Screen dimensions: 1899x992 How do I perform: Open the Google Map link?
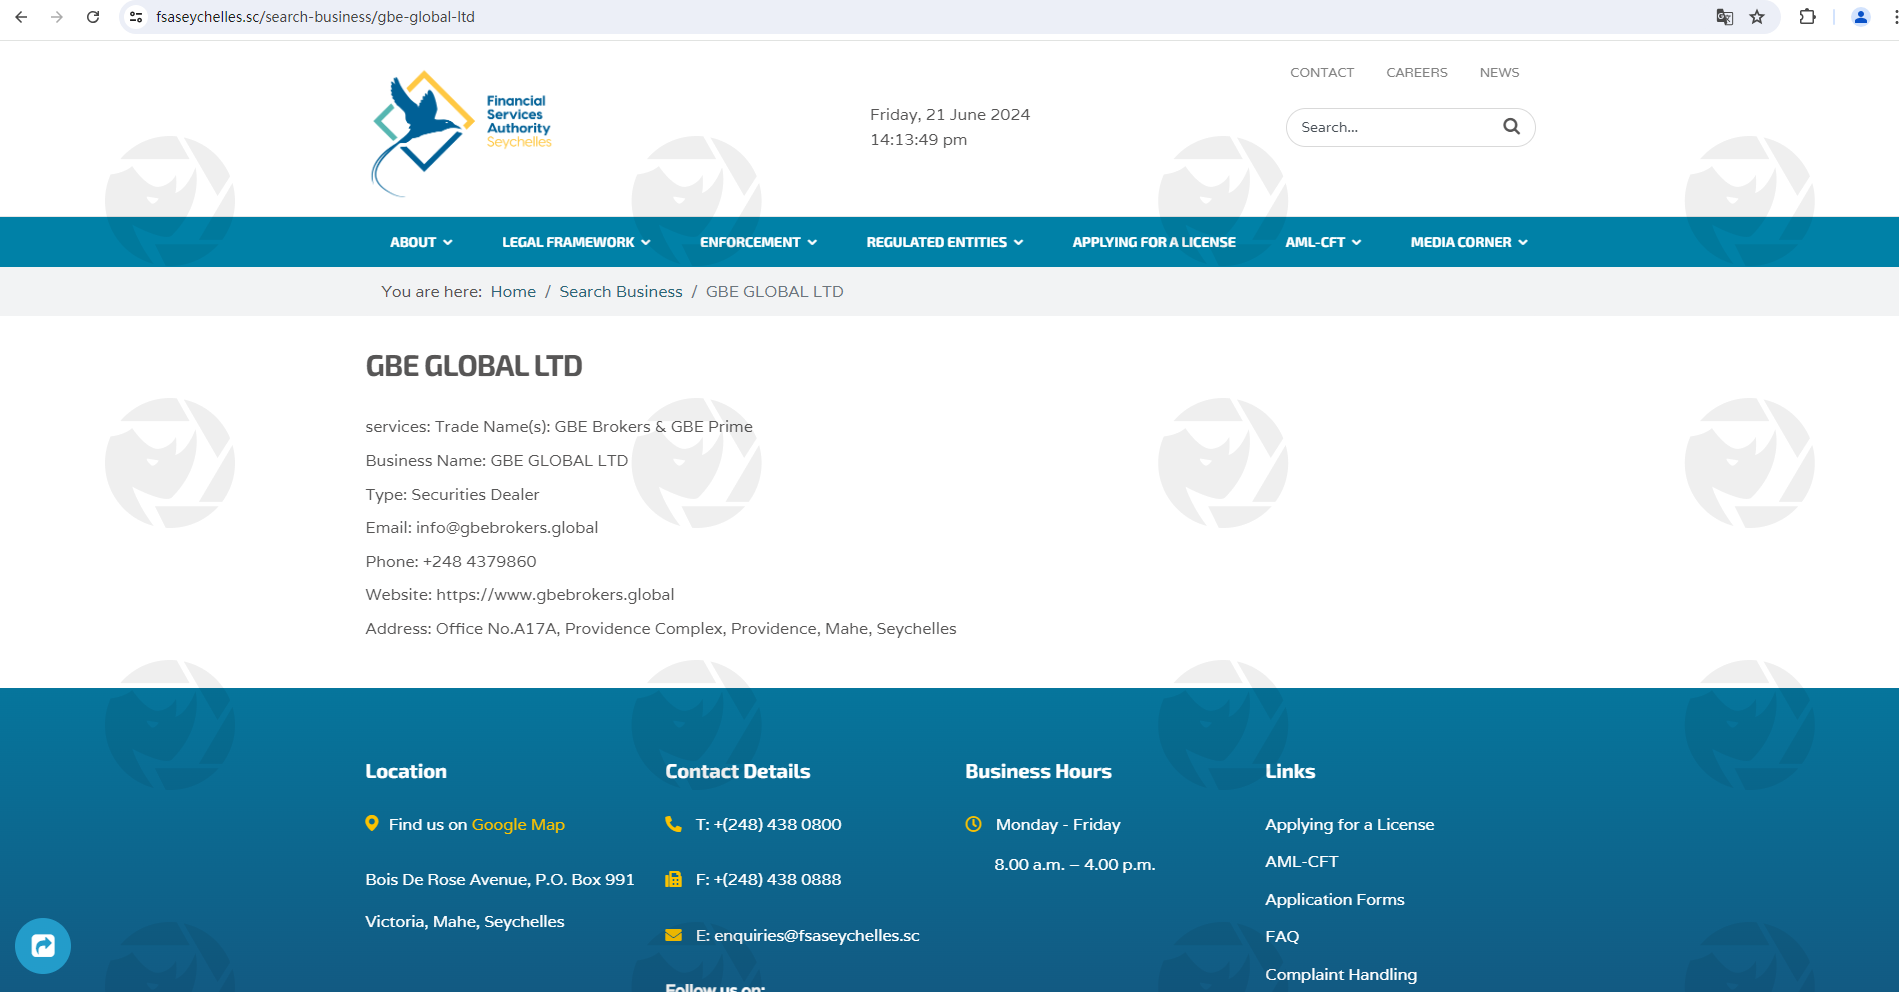(518, 825)
